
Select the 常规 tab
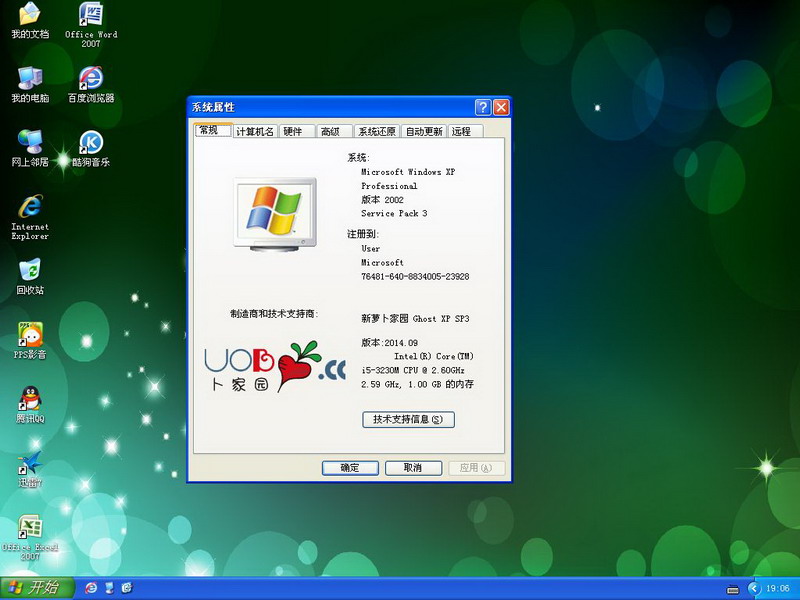[214, 130]
